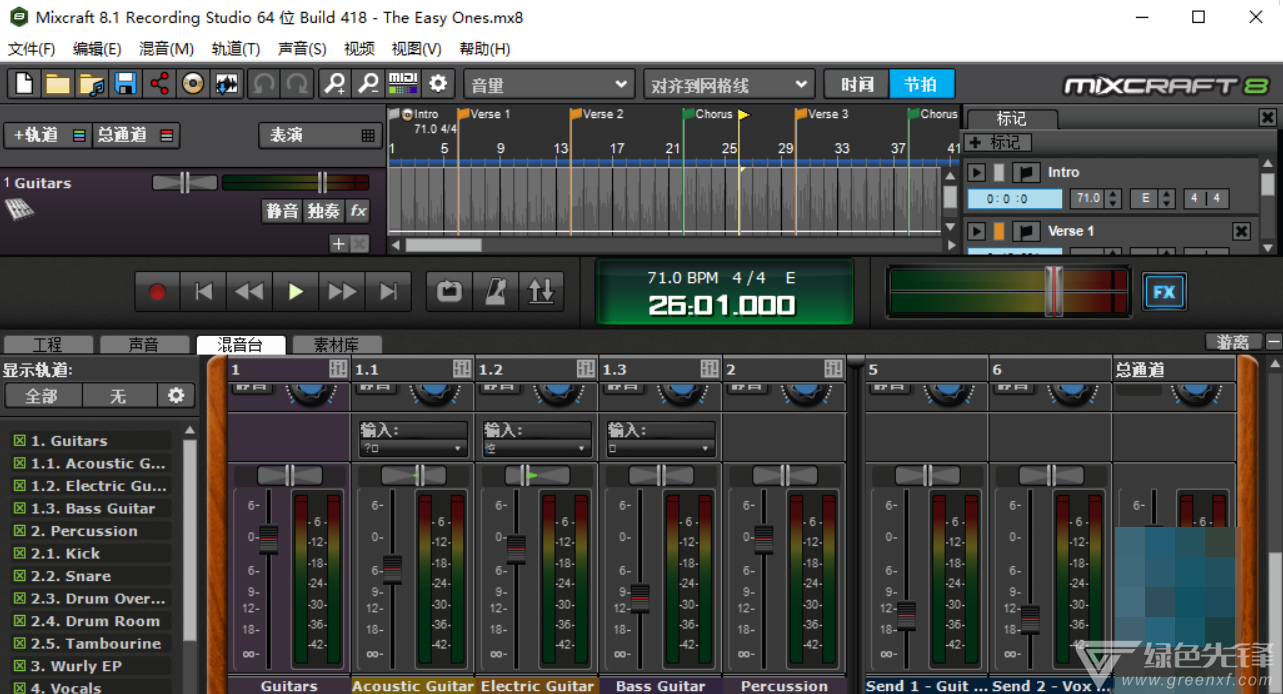Mute Guitars track with 静音 button
This screenshot has width=1283, height=694.
(282, 211)
